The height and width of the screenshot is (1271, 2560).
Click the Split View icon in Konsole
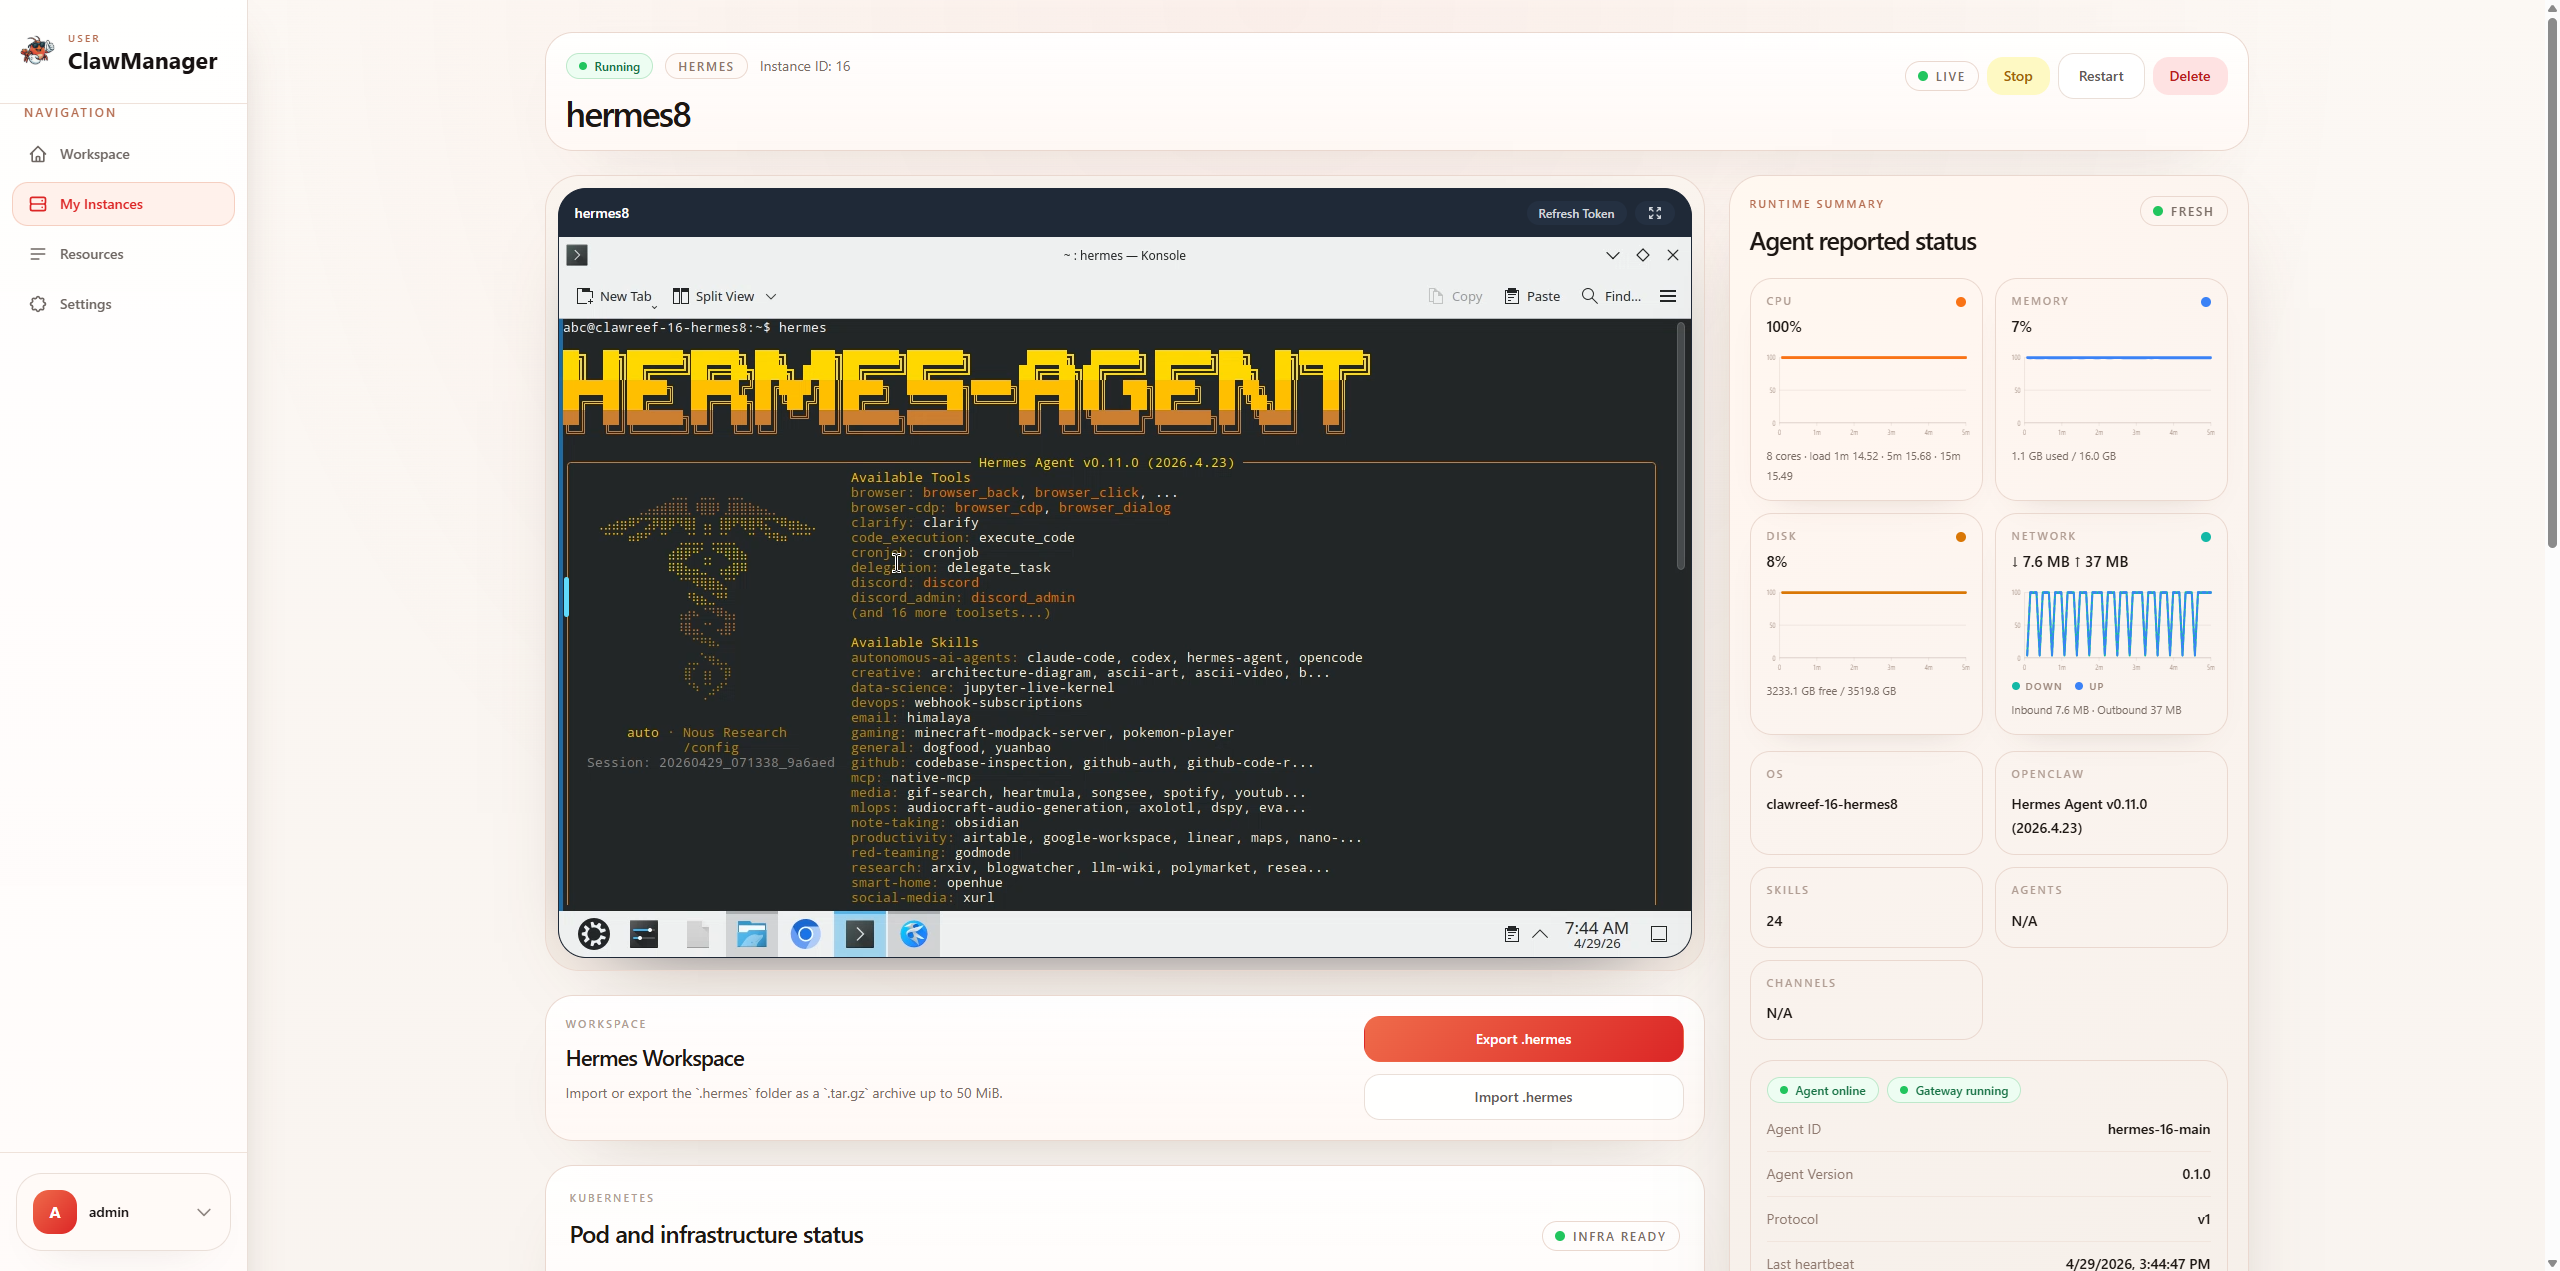pos(681,296)
